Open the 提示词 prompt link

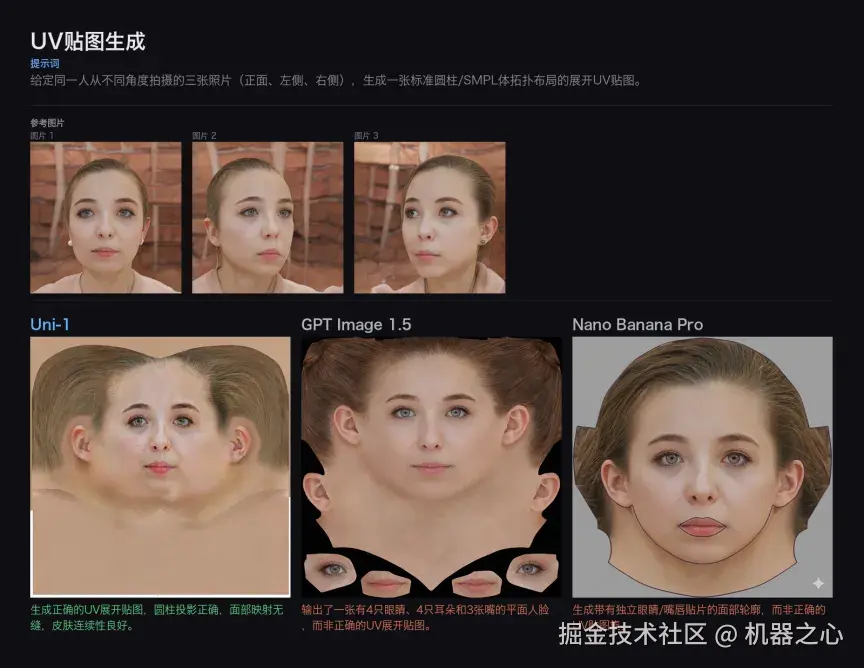(x=43, y=62)
